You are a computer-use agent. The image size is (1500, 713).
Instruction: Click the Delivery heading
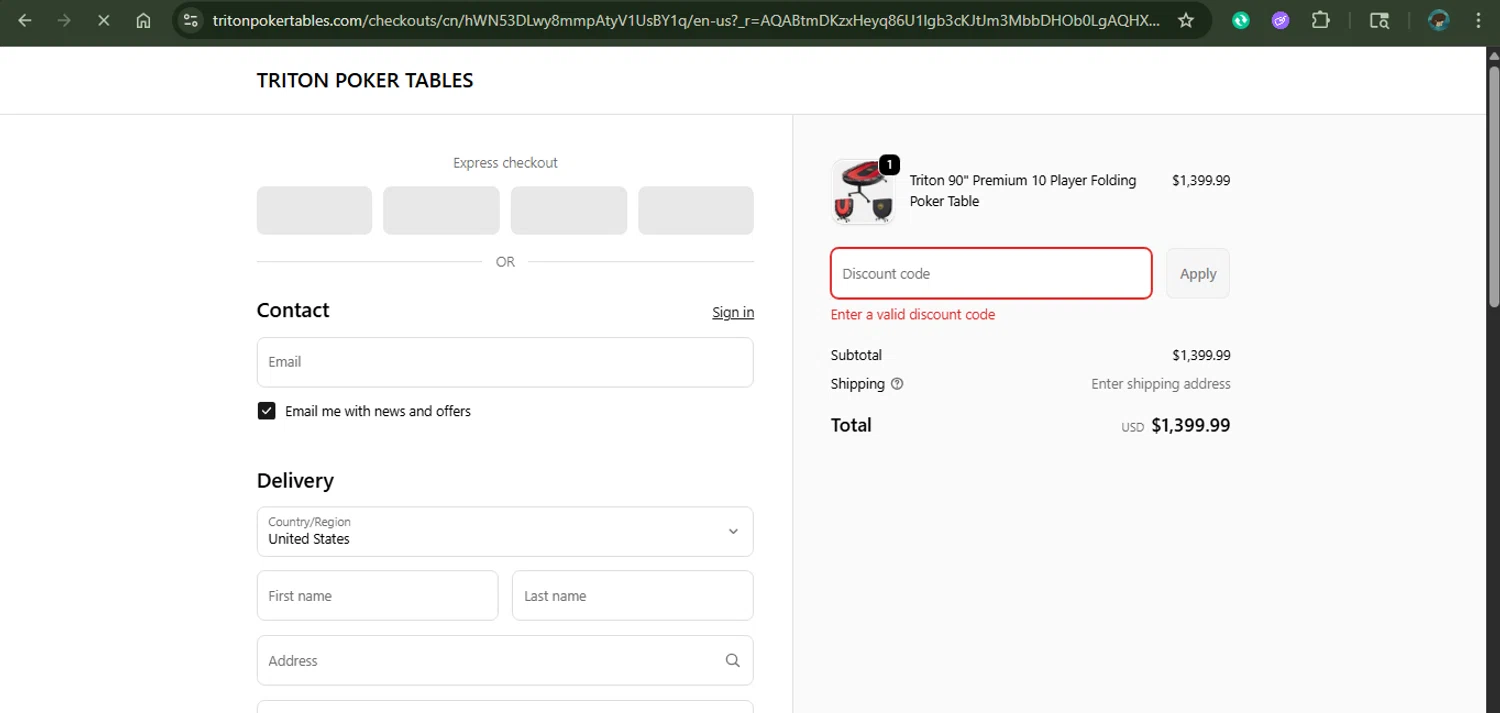295,481
